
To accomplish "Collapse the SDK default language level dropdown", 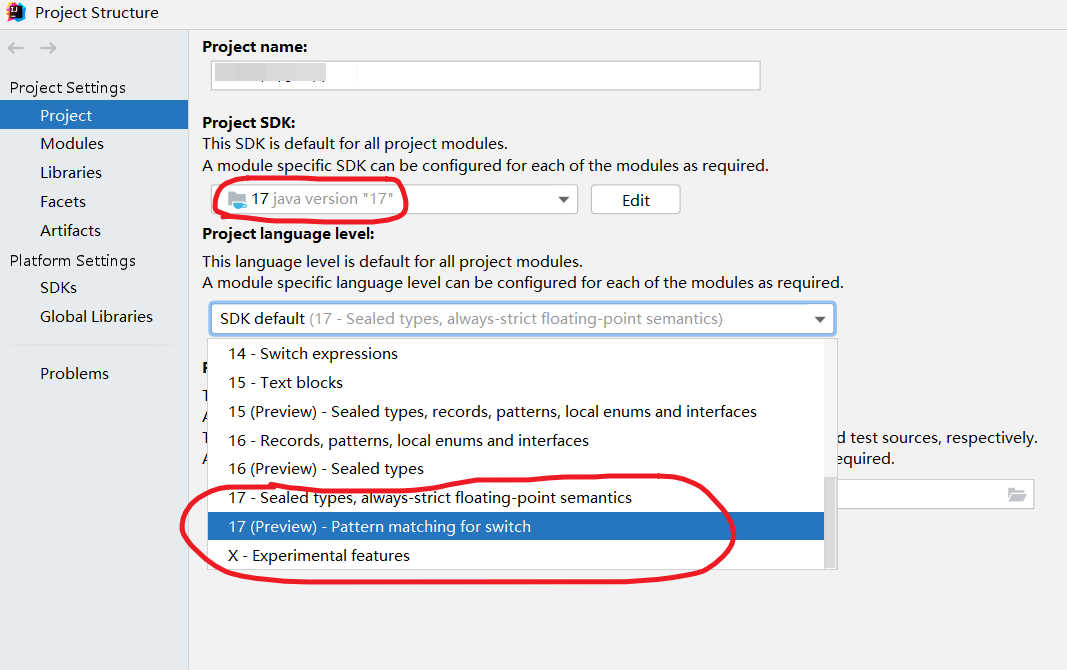I will (820, 319).
